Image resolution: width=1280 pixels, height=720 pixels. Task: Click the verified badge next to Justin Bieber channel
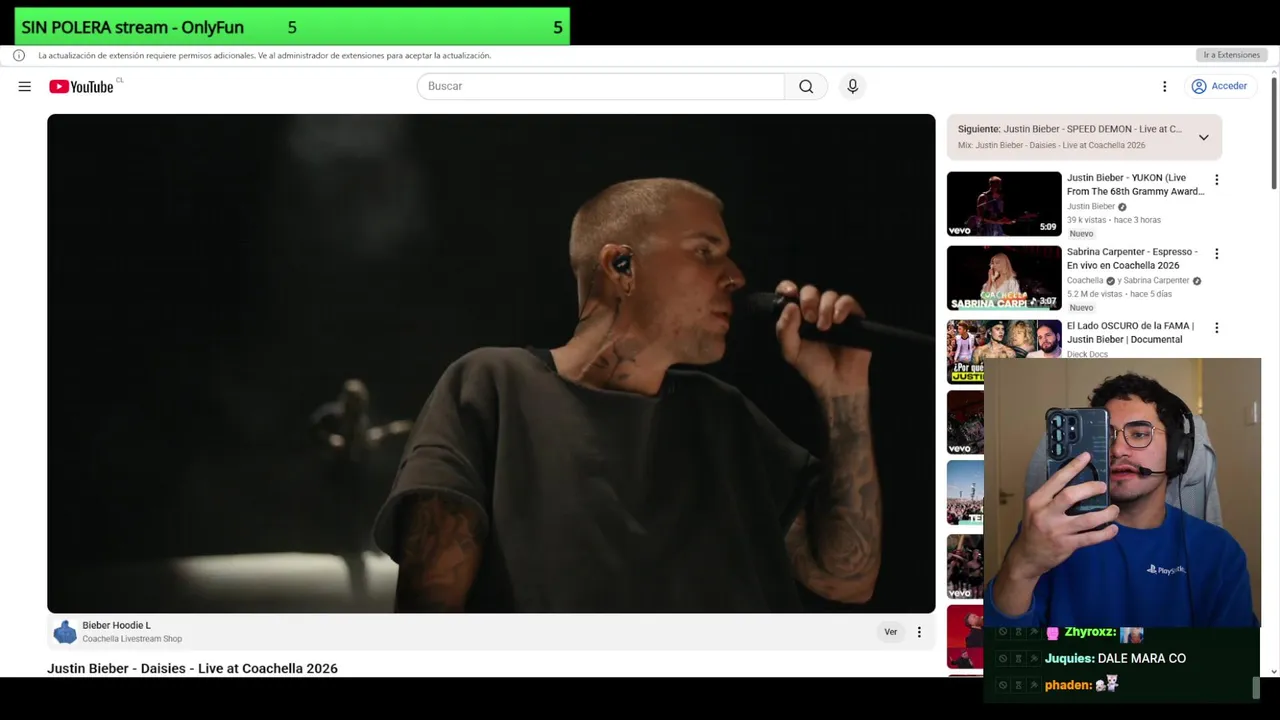(1122, 207)
